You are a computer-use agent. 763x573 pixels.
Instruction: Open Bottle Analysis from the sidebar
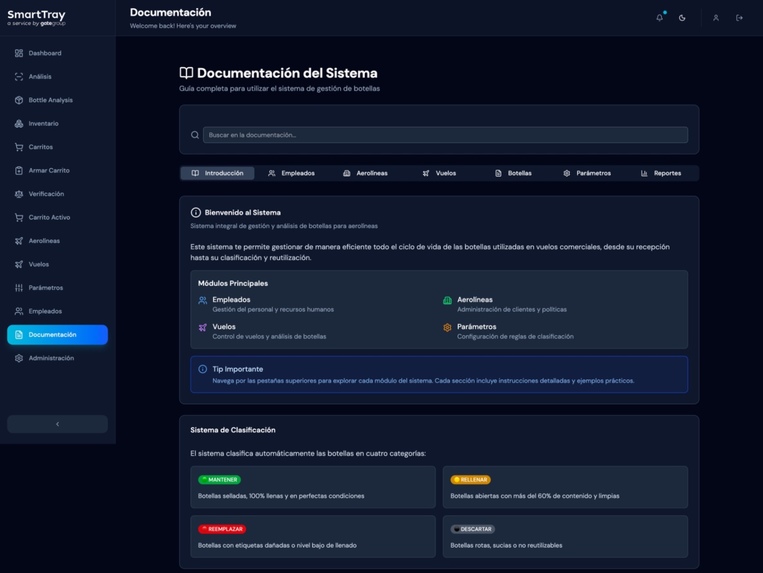pyautogui.click(x=57, y=100)
